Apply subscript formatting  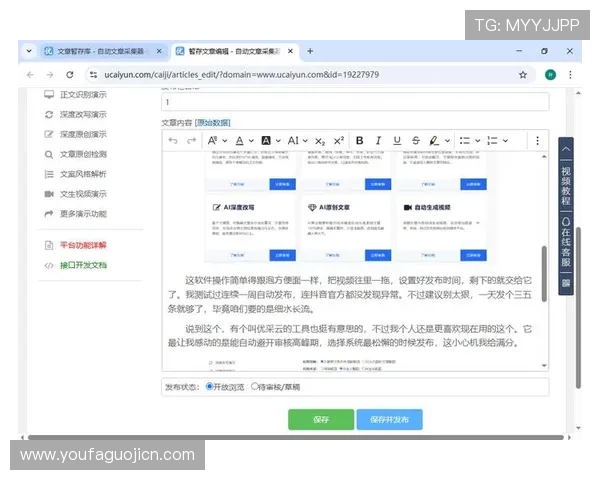(320, 141)
